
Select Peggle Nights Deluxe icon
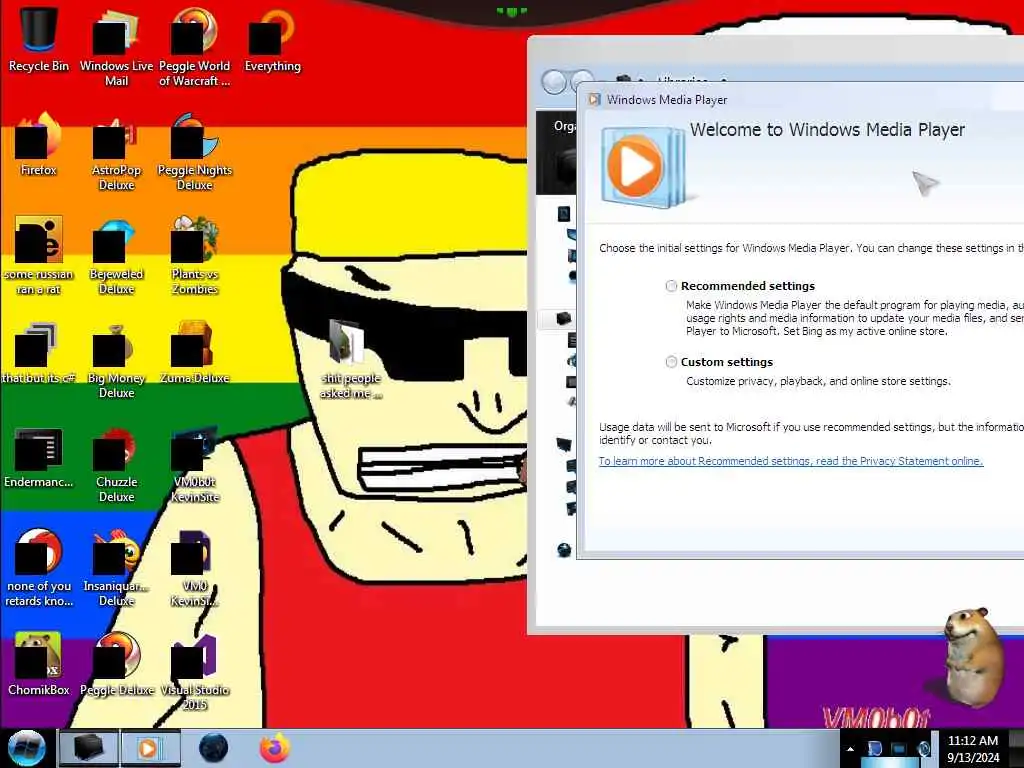pos(195,152)
